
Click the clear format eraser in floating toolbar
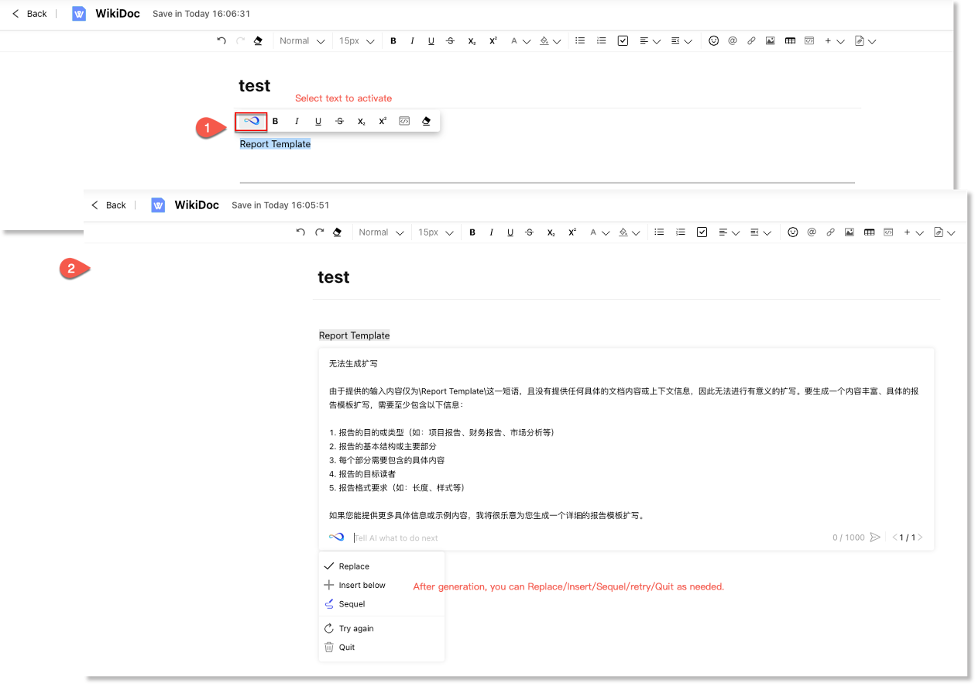[x=426, y=121]
